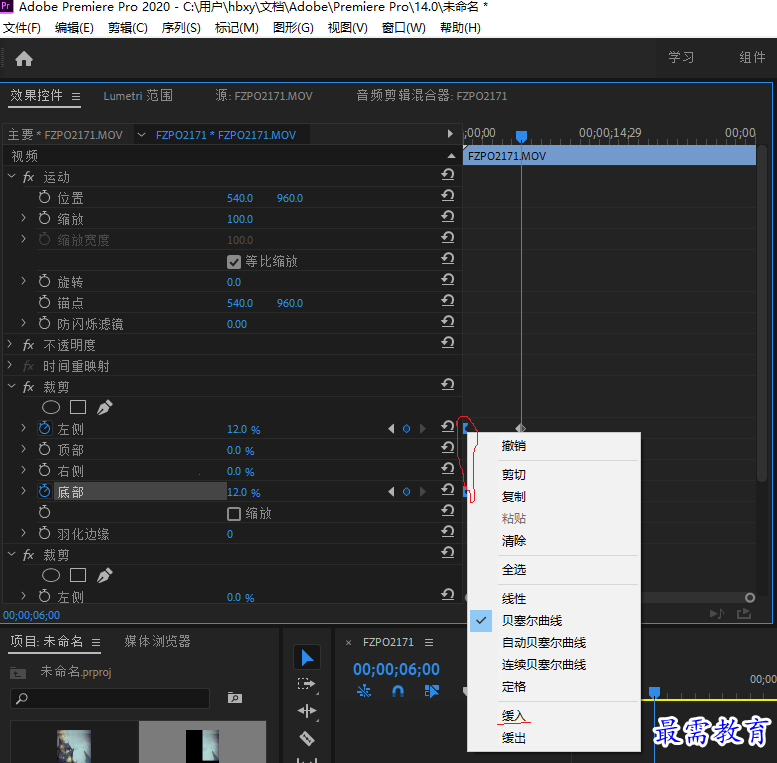Switch to 媒体浏览器 tab
The height and width of the screenshot is (763, 777).
(x=158, y=642)
